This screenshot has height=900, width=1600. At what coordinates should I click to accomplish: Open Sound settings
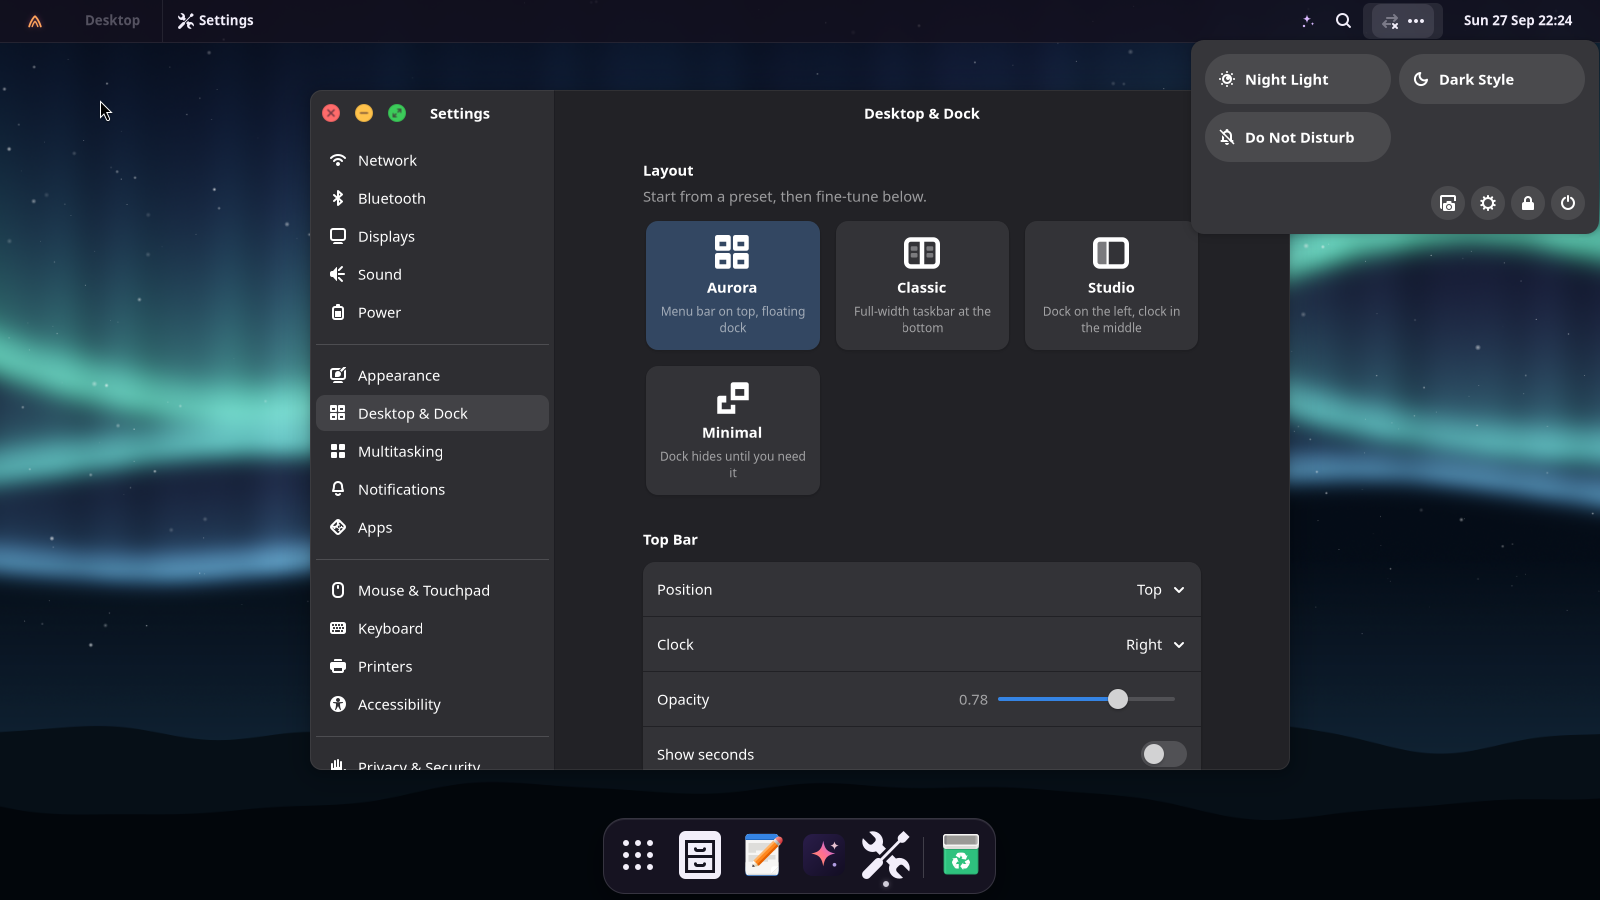432,274
